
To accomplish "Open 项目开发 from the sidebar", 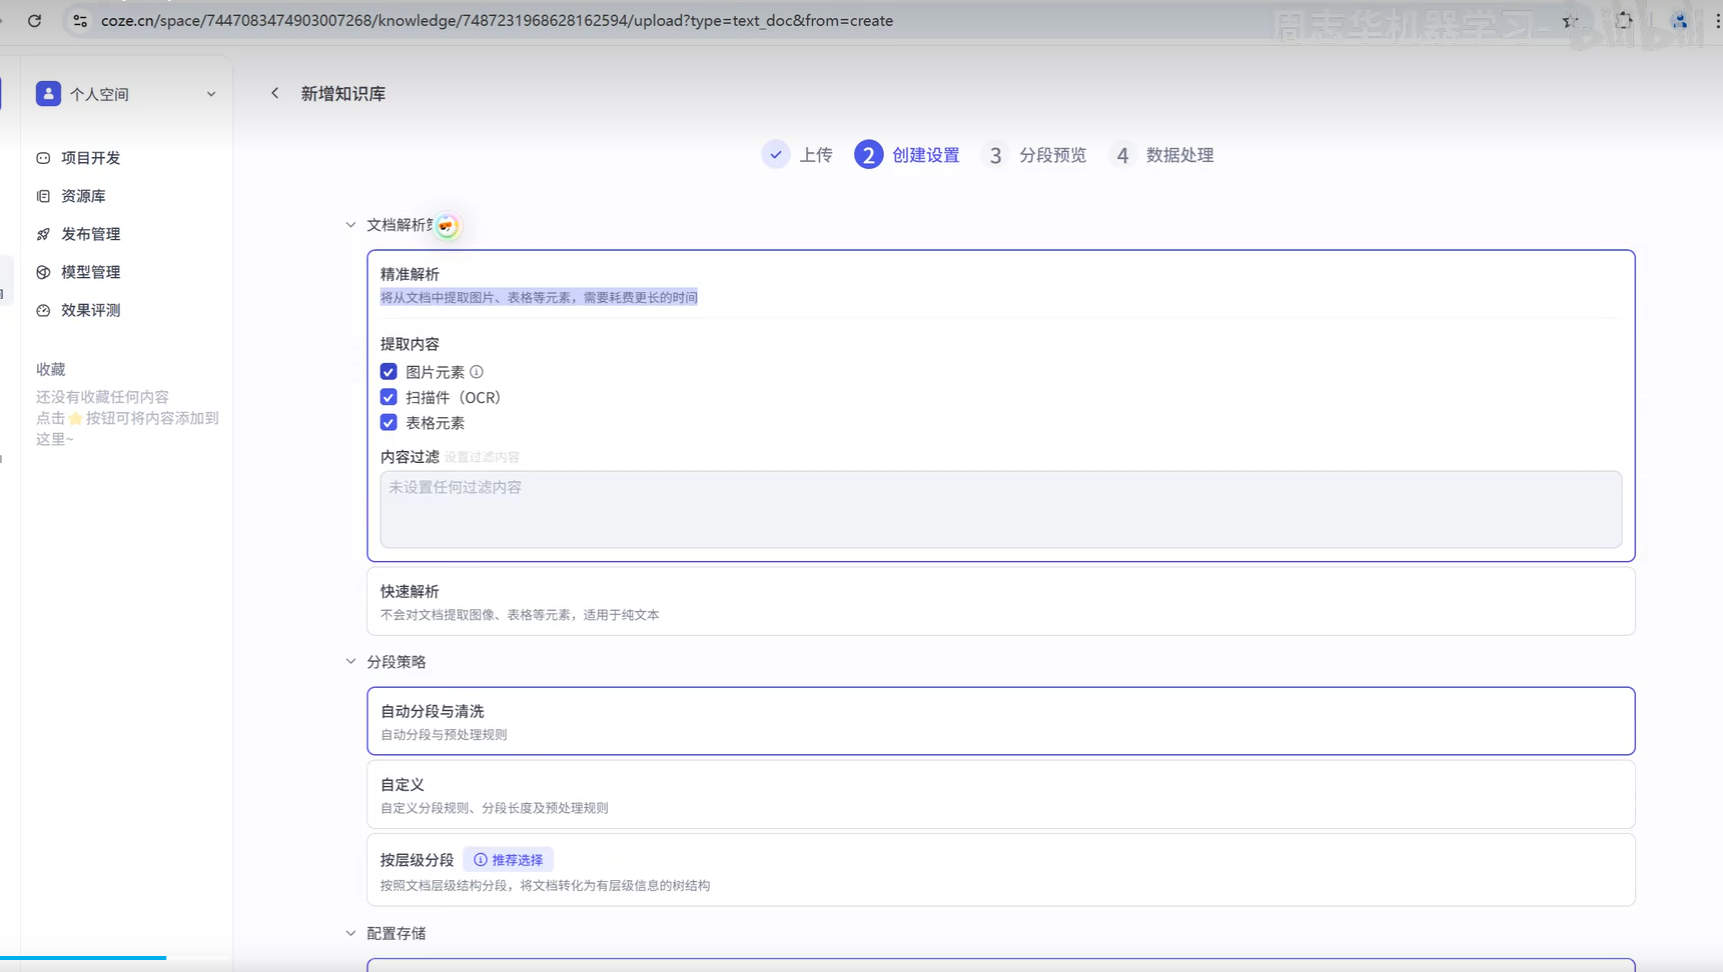I will coord(90,158).
